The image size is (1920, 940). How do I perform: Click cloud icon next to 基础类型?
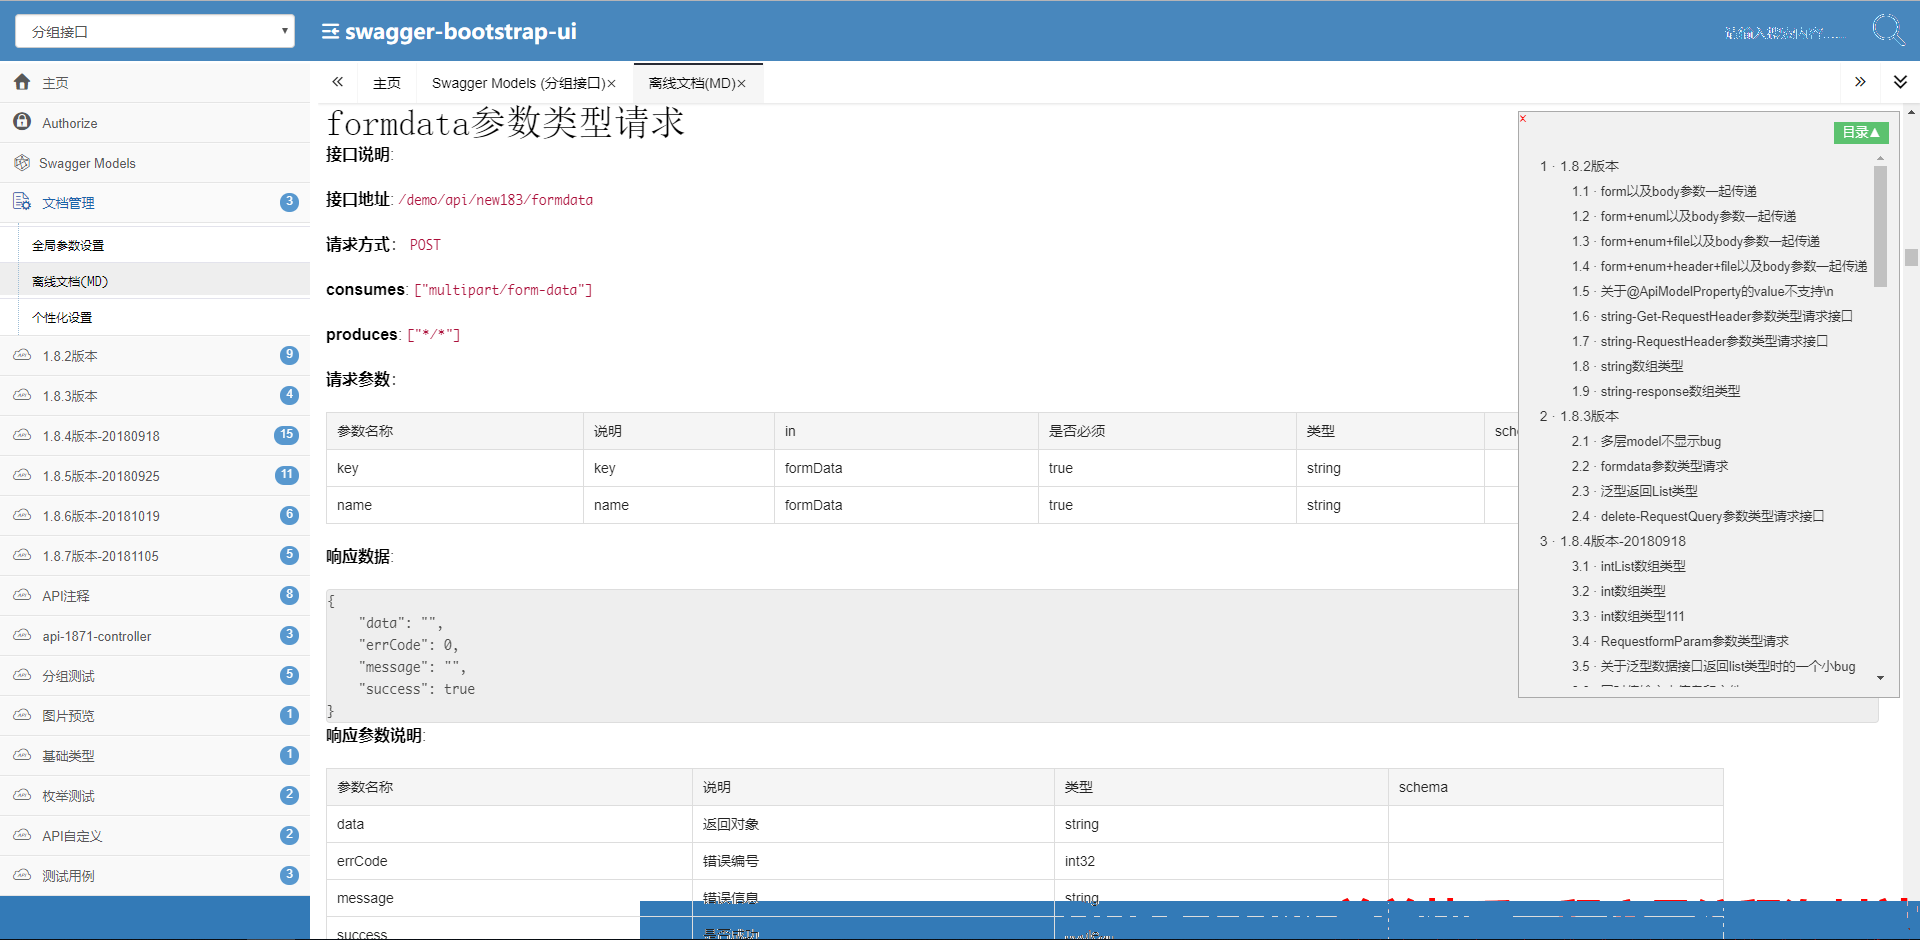pyautogui.click(x=22, y=755)
